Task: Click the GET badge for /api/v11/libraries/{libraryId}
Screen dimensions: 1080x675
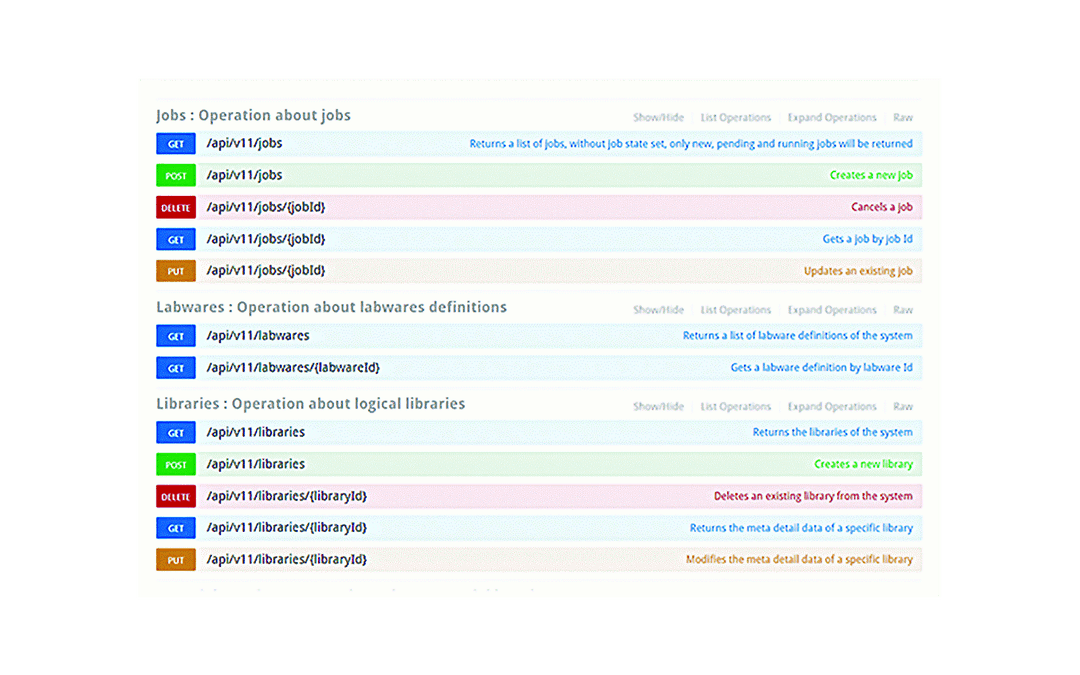Action: (176, 528)
